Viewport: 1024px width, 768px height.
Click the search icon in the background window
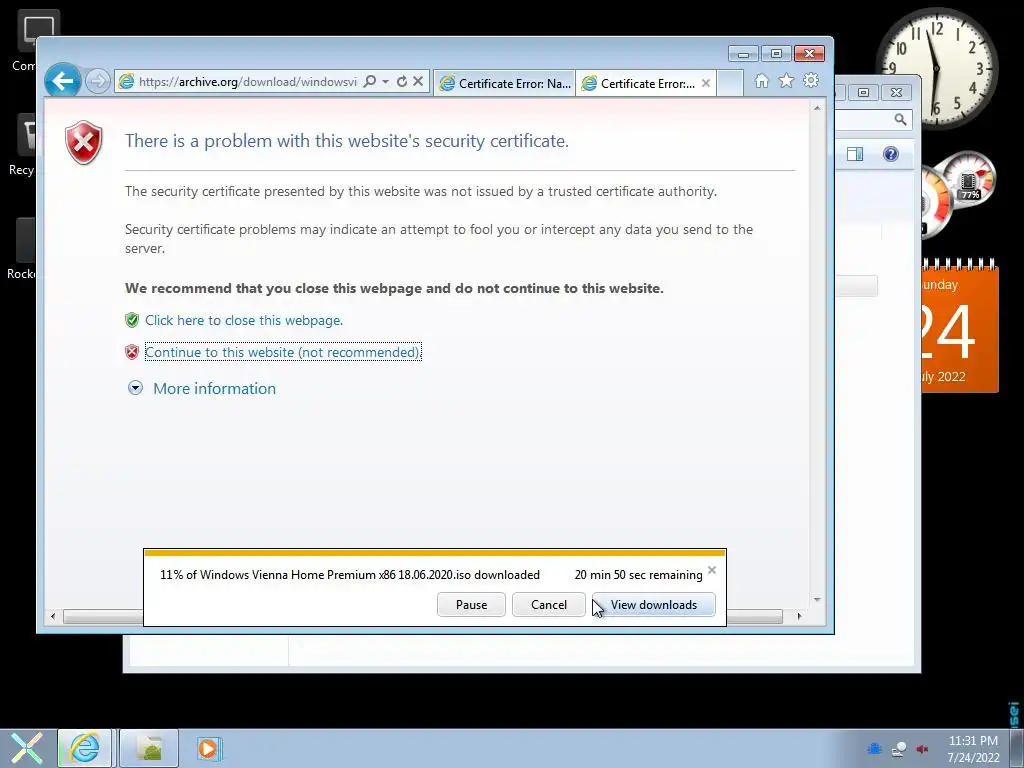[x=900, y=120]
